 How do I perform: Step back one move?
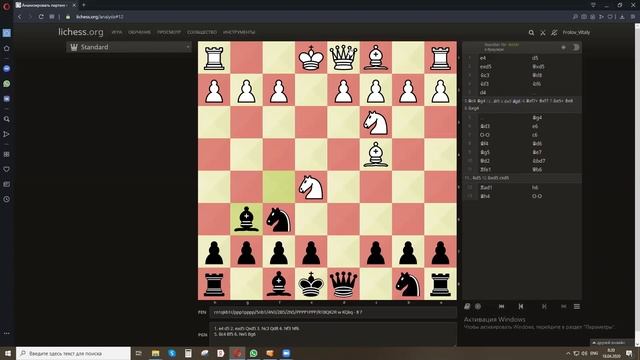[x=521, y=306]
